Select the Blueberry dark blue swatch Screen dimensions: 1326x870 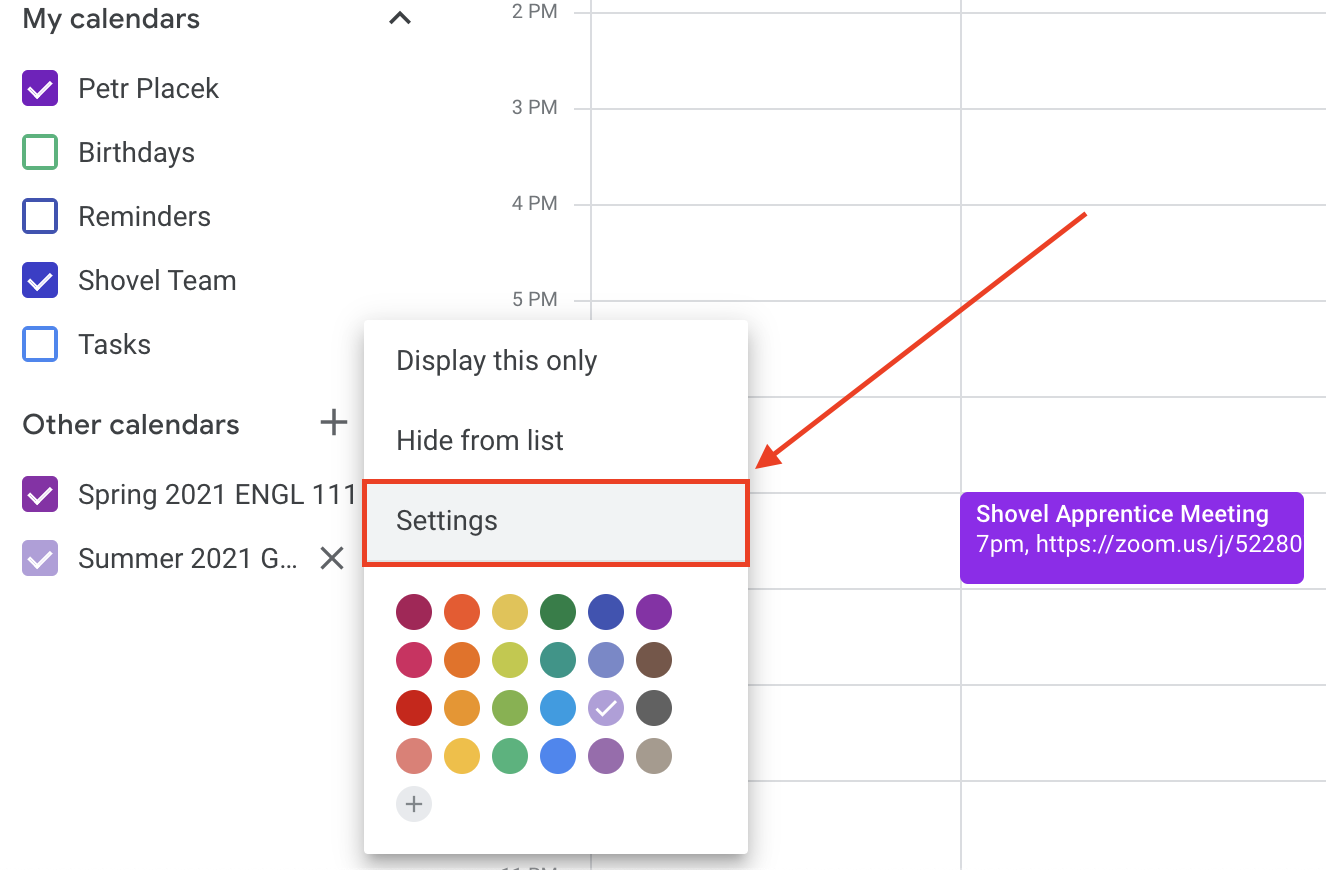pyautogui.click(x=606, y=611)
